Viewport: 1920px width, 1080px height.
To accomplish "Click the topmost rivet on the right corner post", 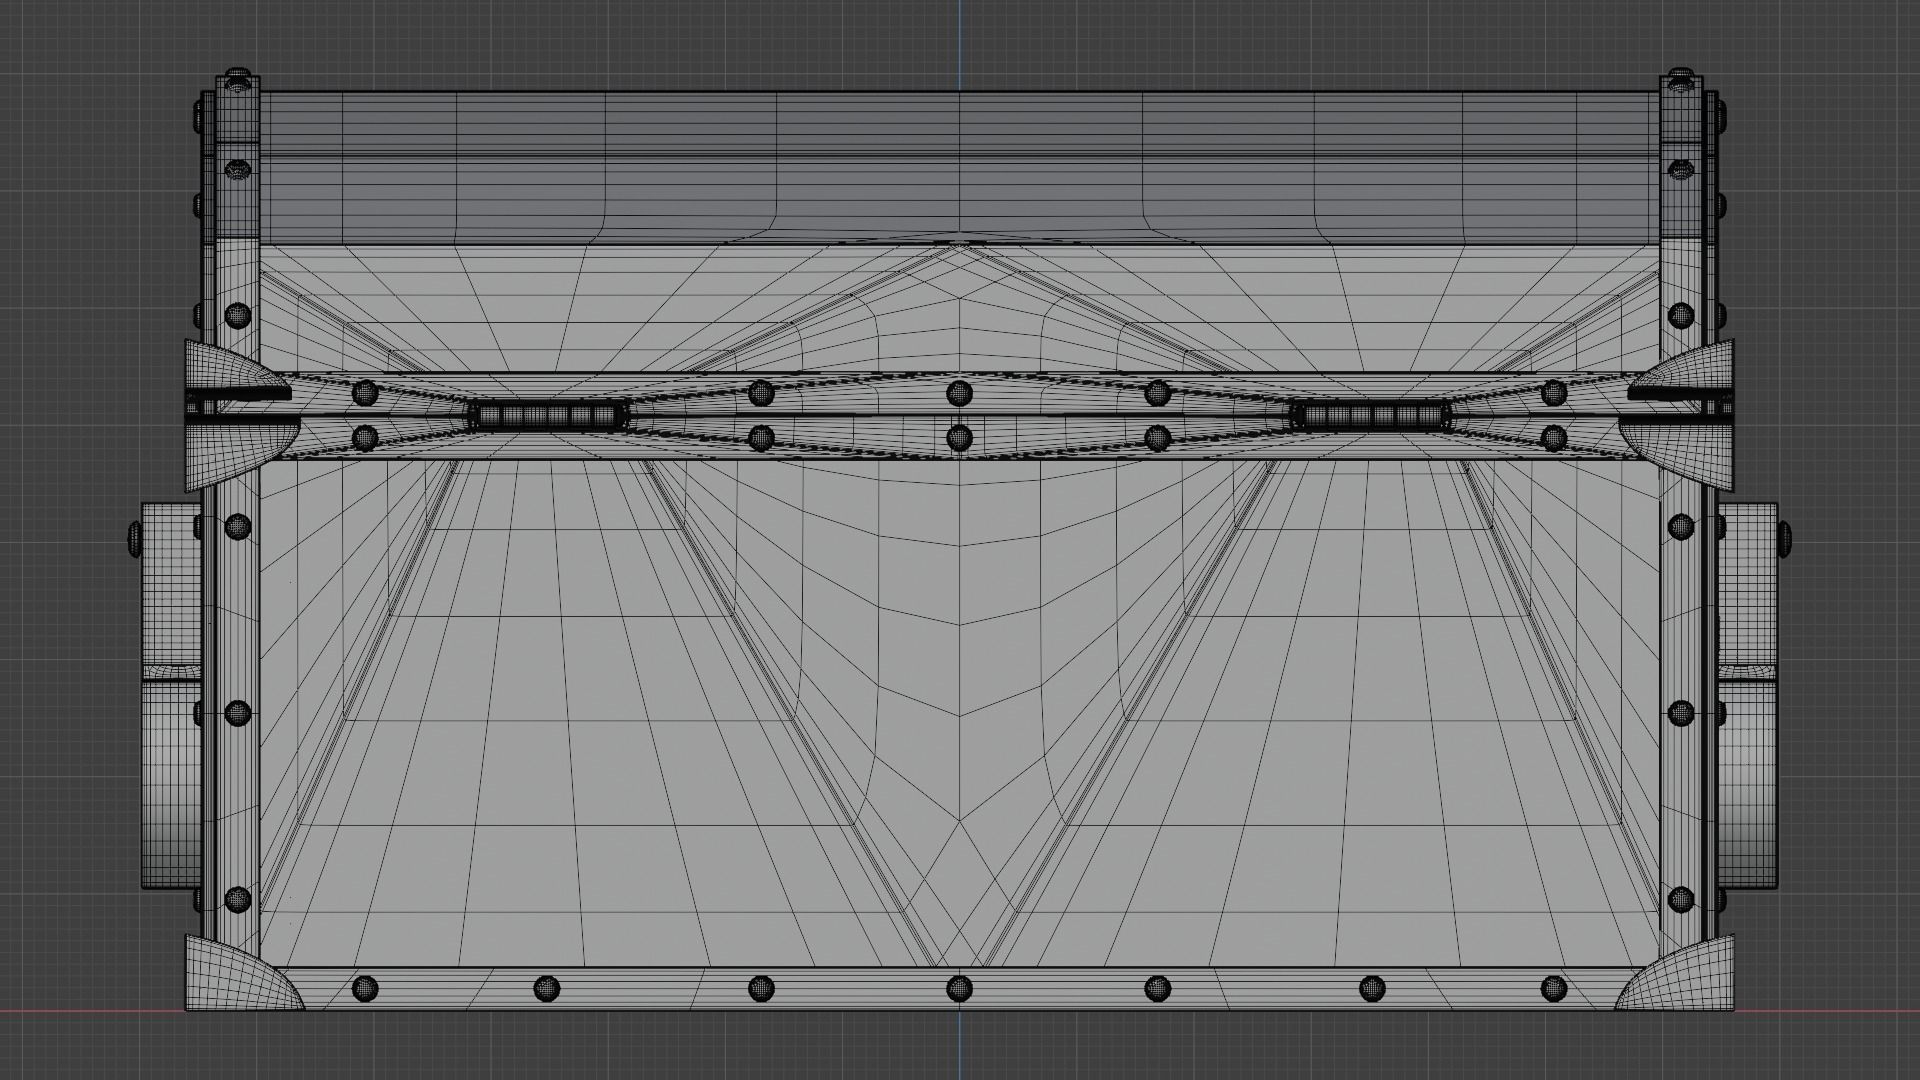I will 1681,78.
